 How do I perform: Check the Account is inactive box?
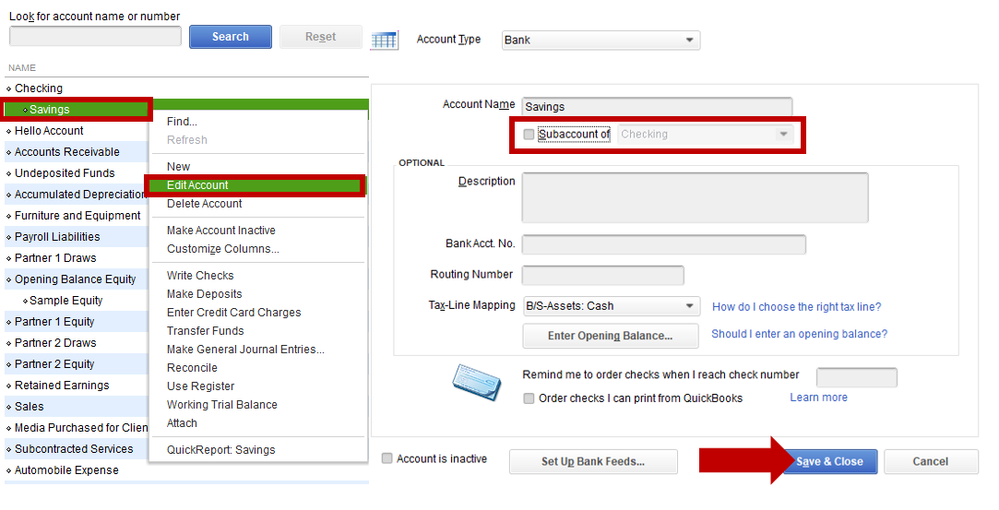[387, 459]
